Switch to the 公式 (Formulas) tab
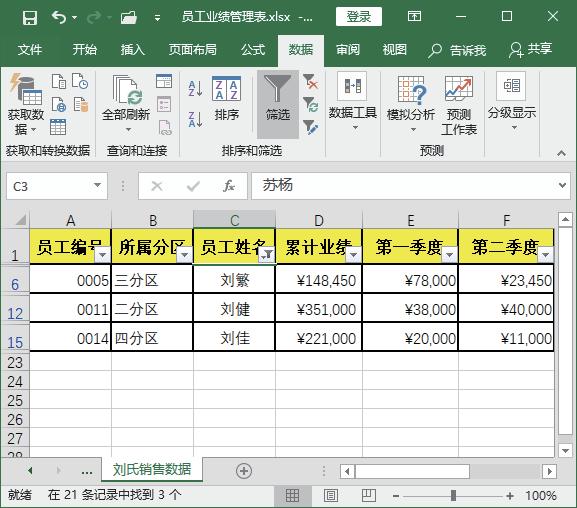The height and width of the screenshot is (508, 577). [x=253, y=49]
